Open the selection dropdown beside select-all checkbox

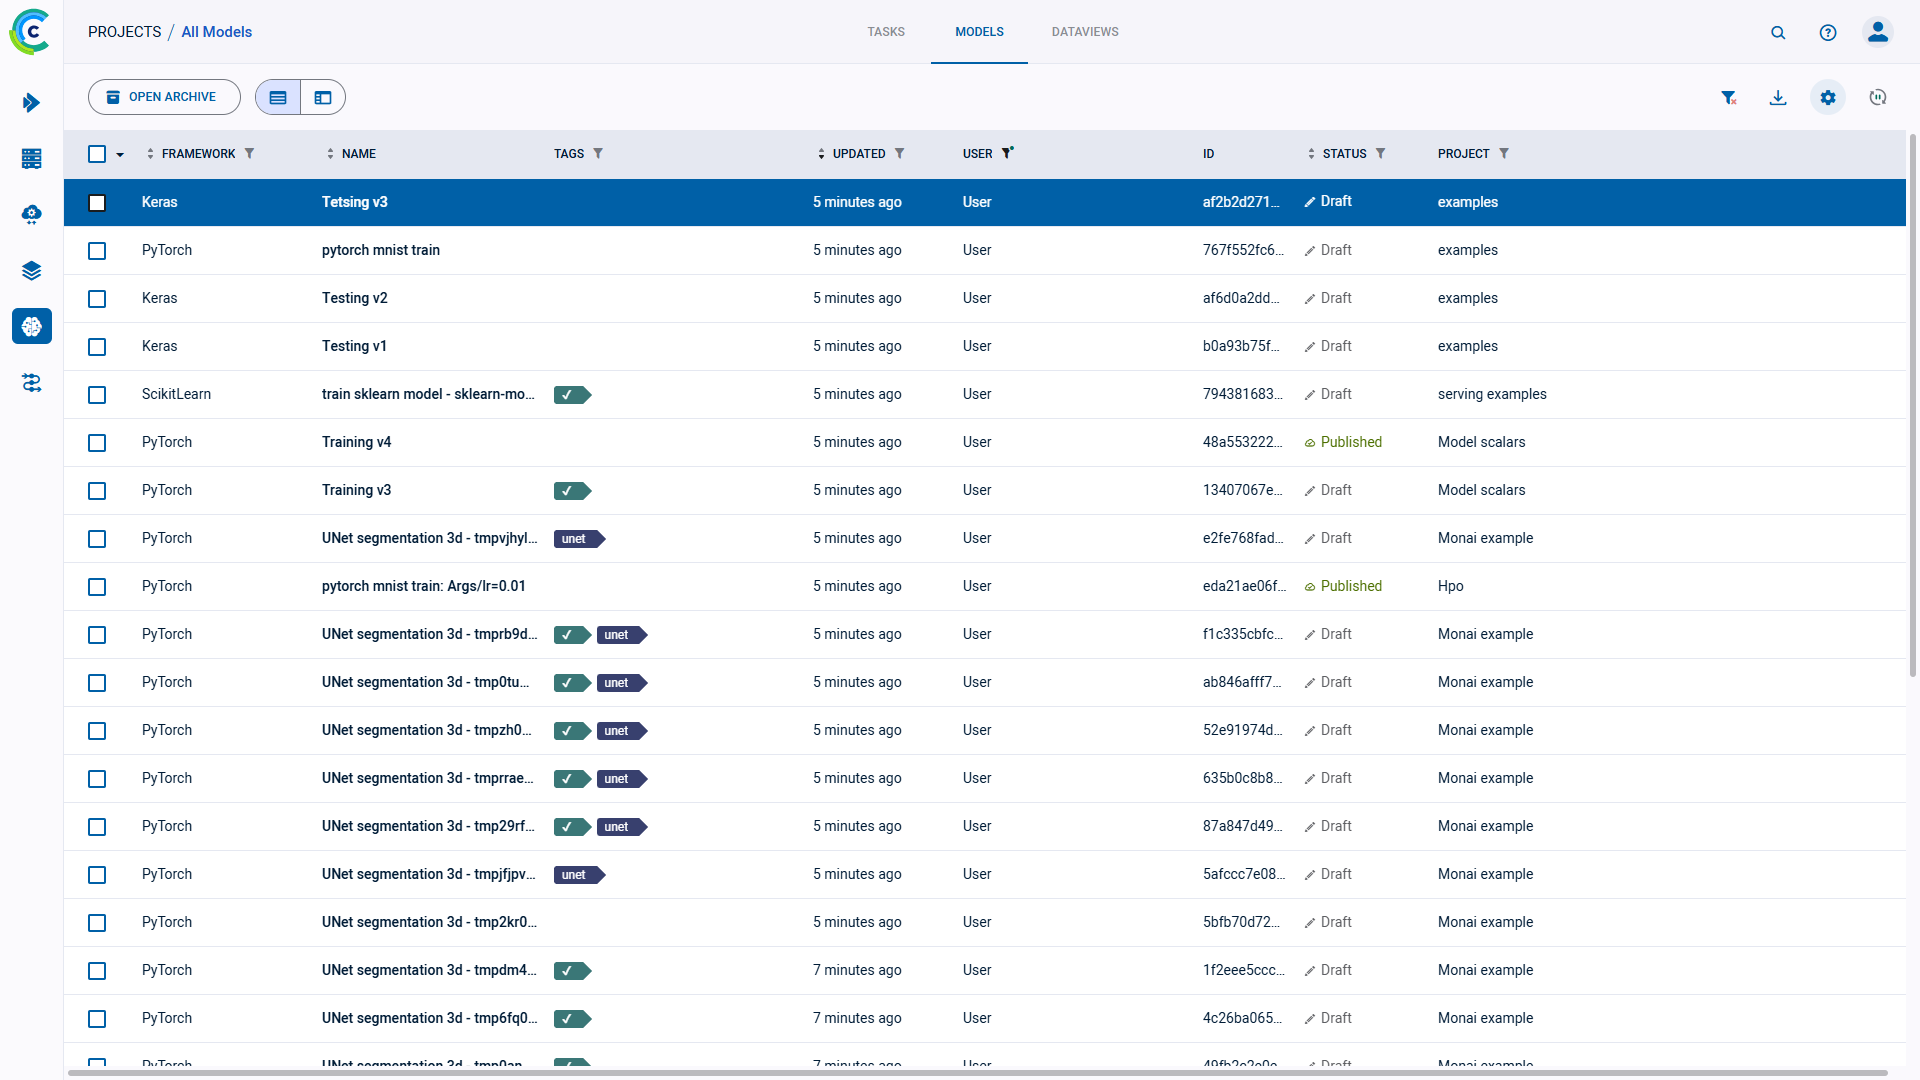(x=121, y=154)
